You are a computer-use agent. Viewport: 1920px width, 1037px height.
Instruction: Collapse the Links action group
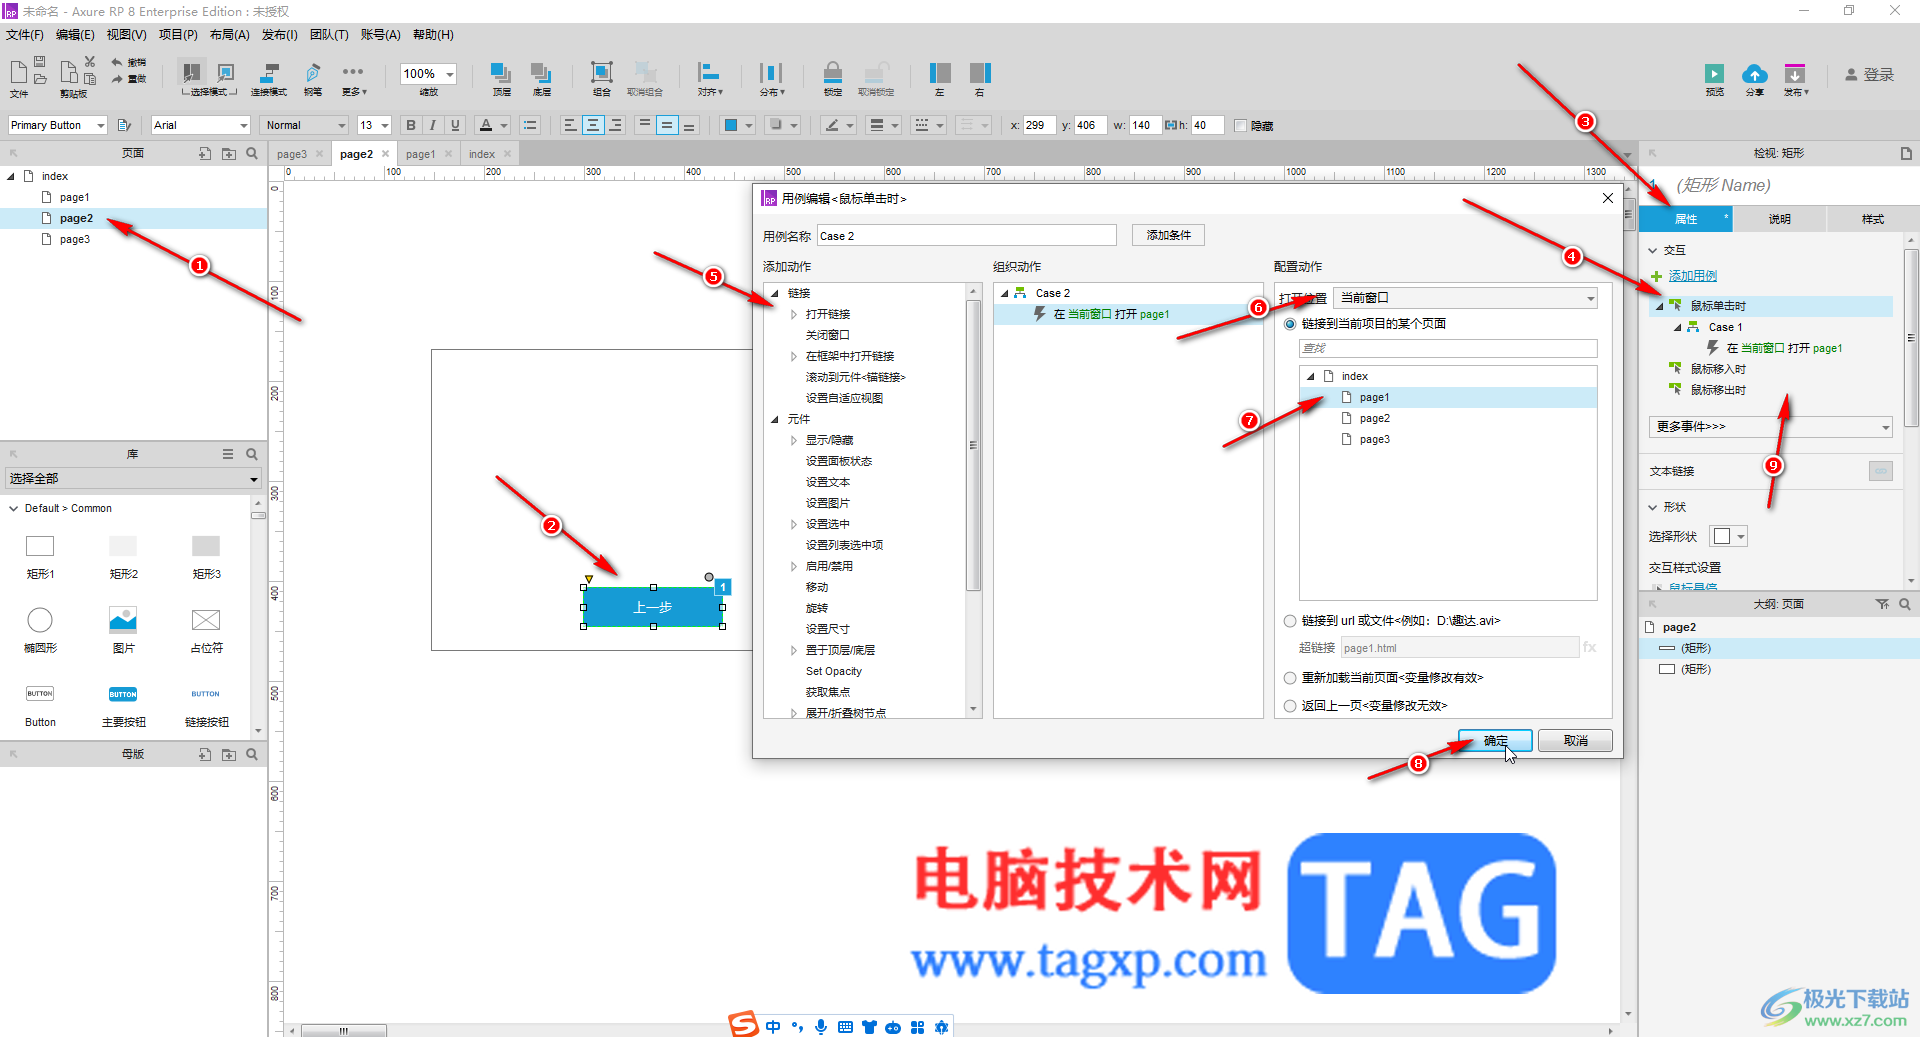pos(775,293)
